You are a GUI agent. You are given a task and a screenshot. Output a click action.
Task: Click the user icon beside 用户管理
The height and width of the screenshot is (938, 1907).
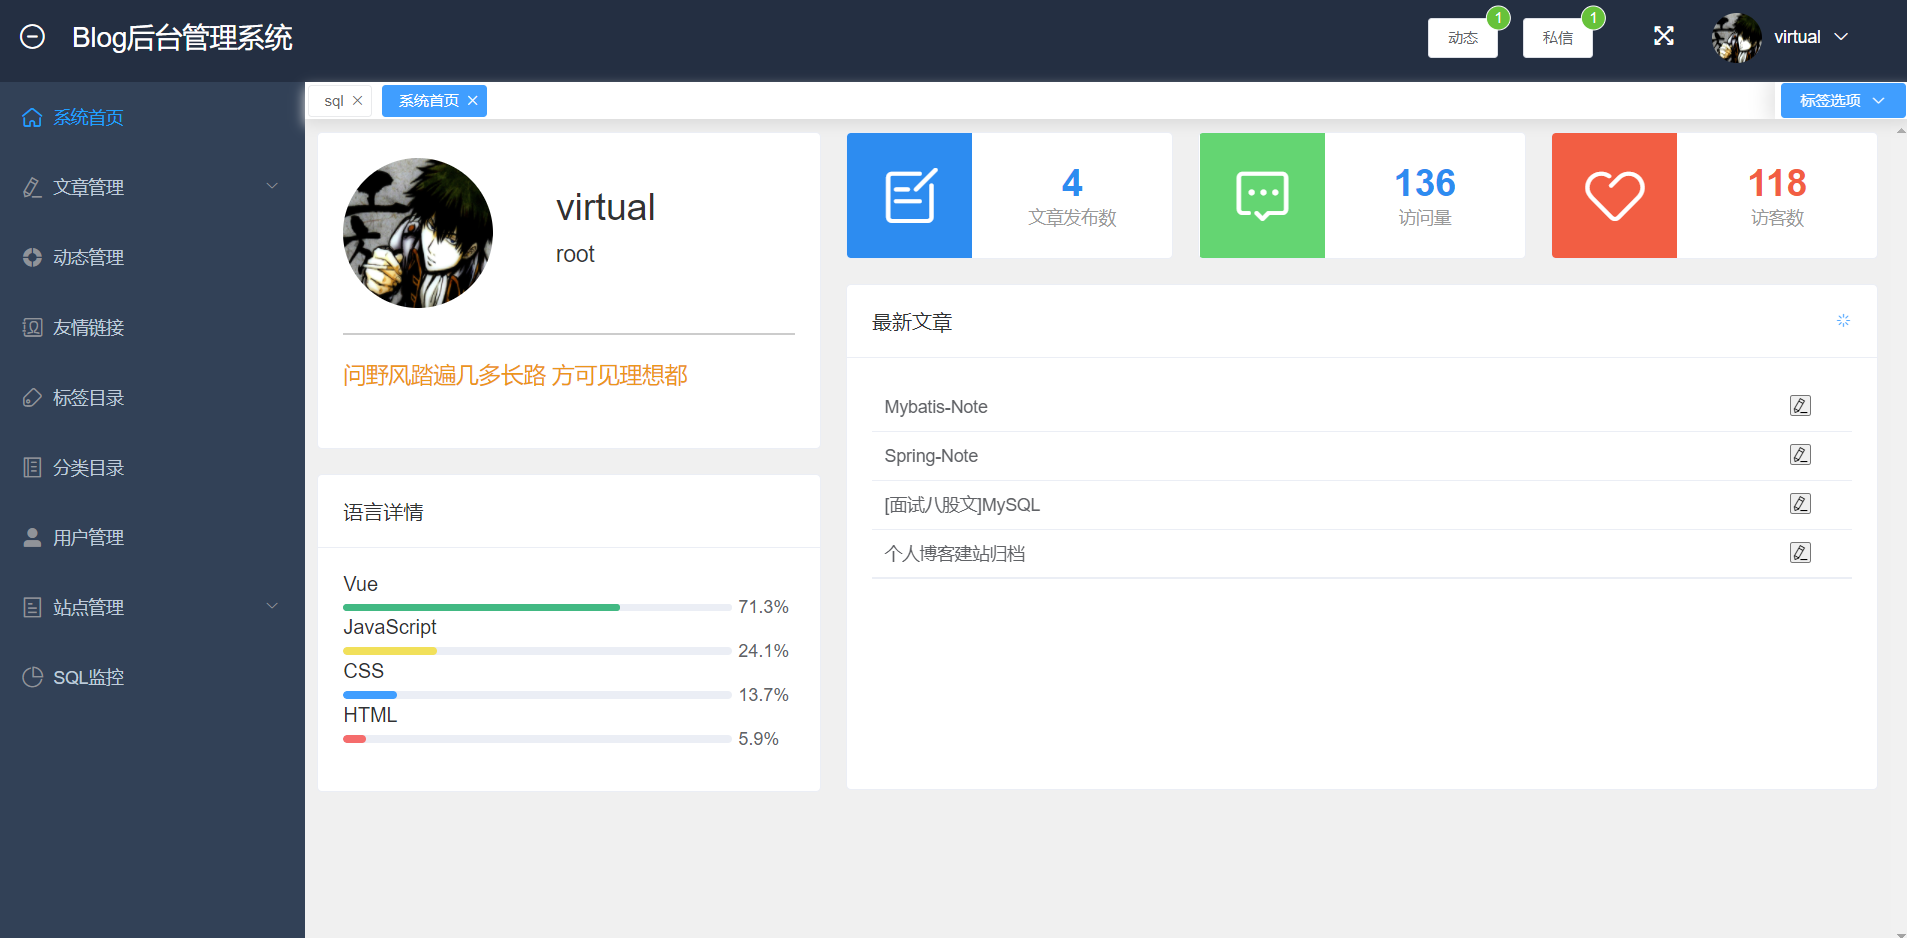32,538
